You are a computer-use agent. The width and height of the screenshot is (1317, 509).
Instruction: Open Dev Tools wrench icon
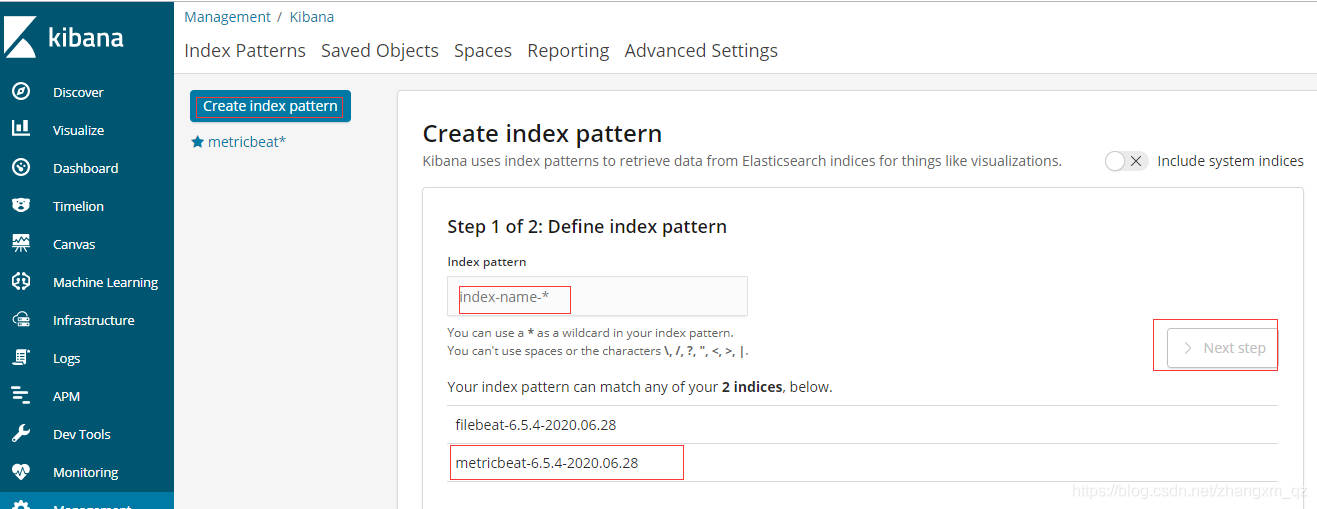coord(21,434)
